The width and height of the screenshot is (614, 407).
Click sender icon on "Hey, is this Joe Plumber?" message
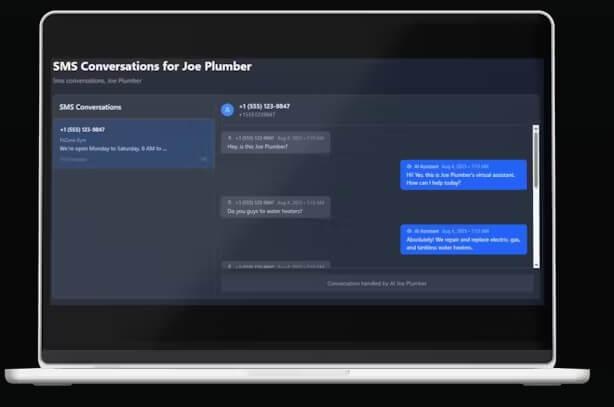[x=230, y=137]
